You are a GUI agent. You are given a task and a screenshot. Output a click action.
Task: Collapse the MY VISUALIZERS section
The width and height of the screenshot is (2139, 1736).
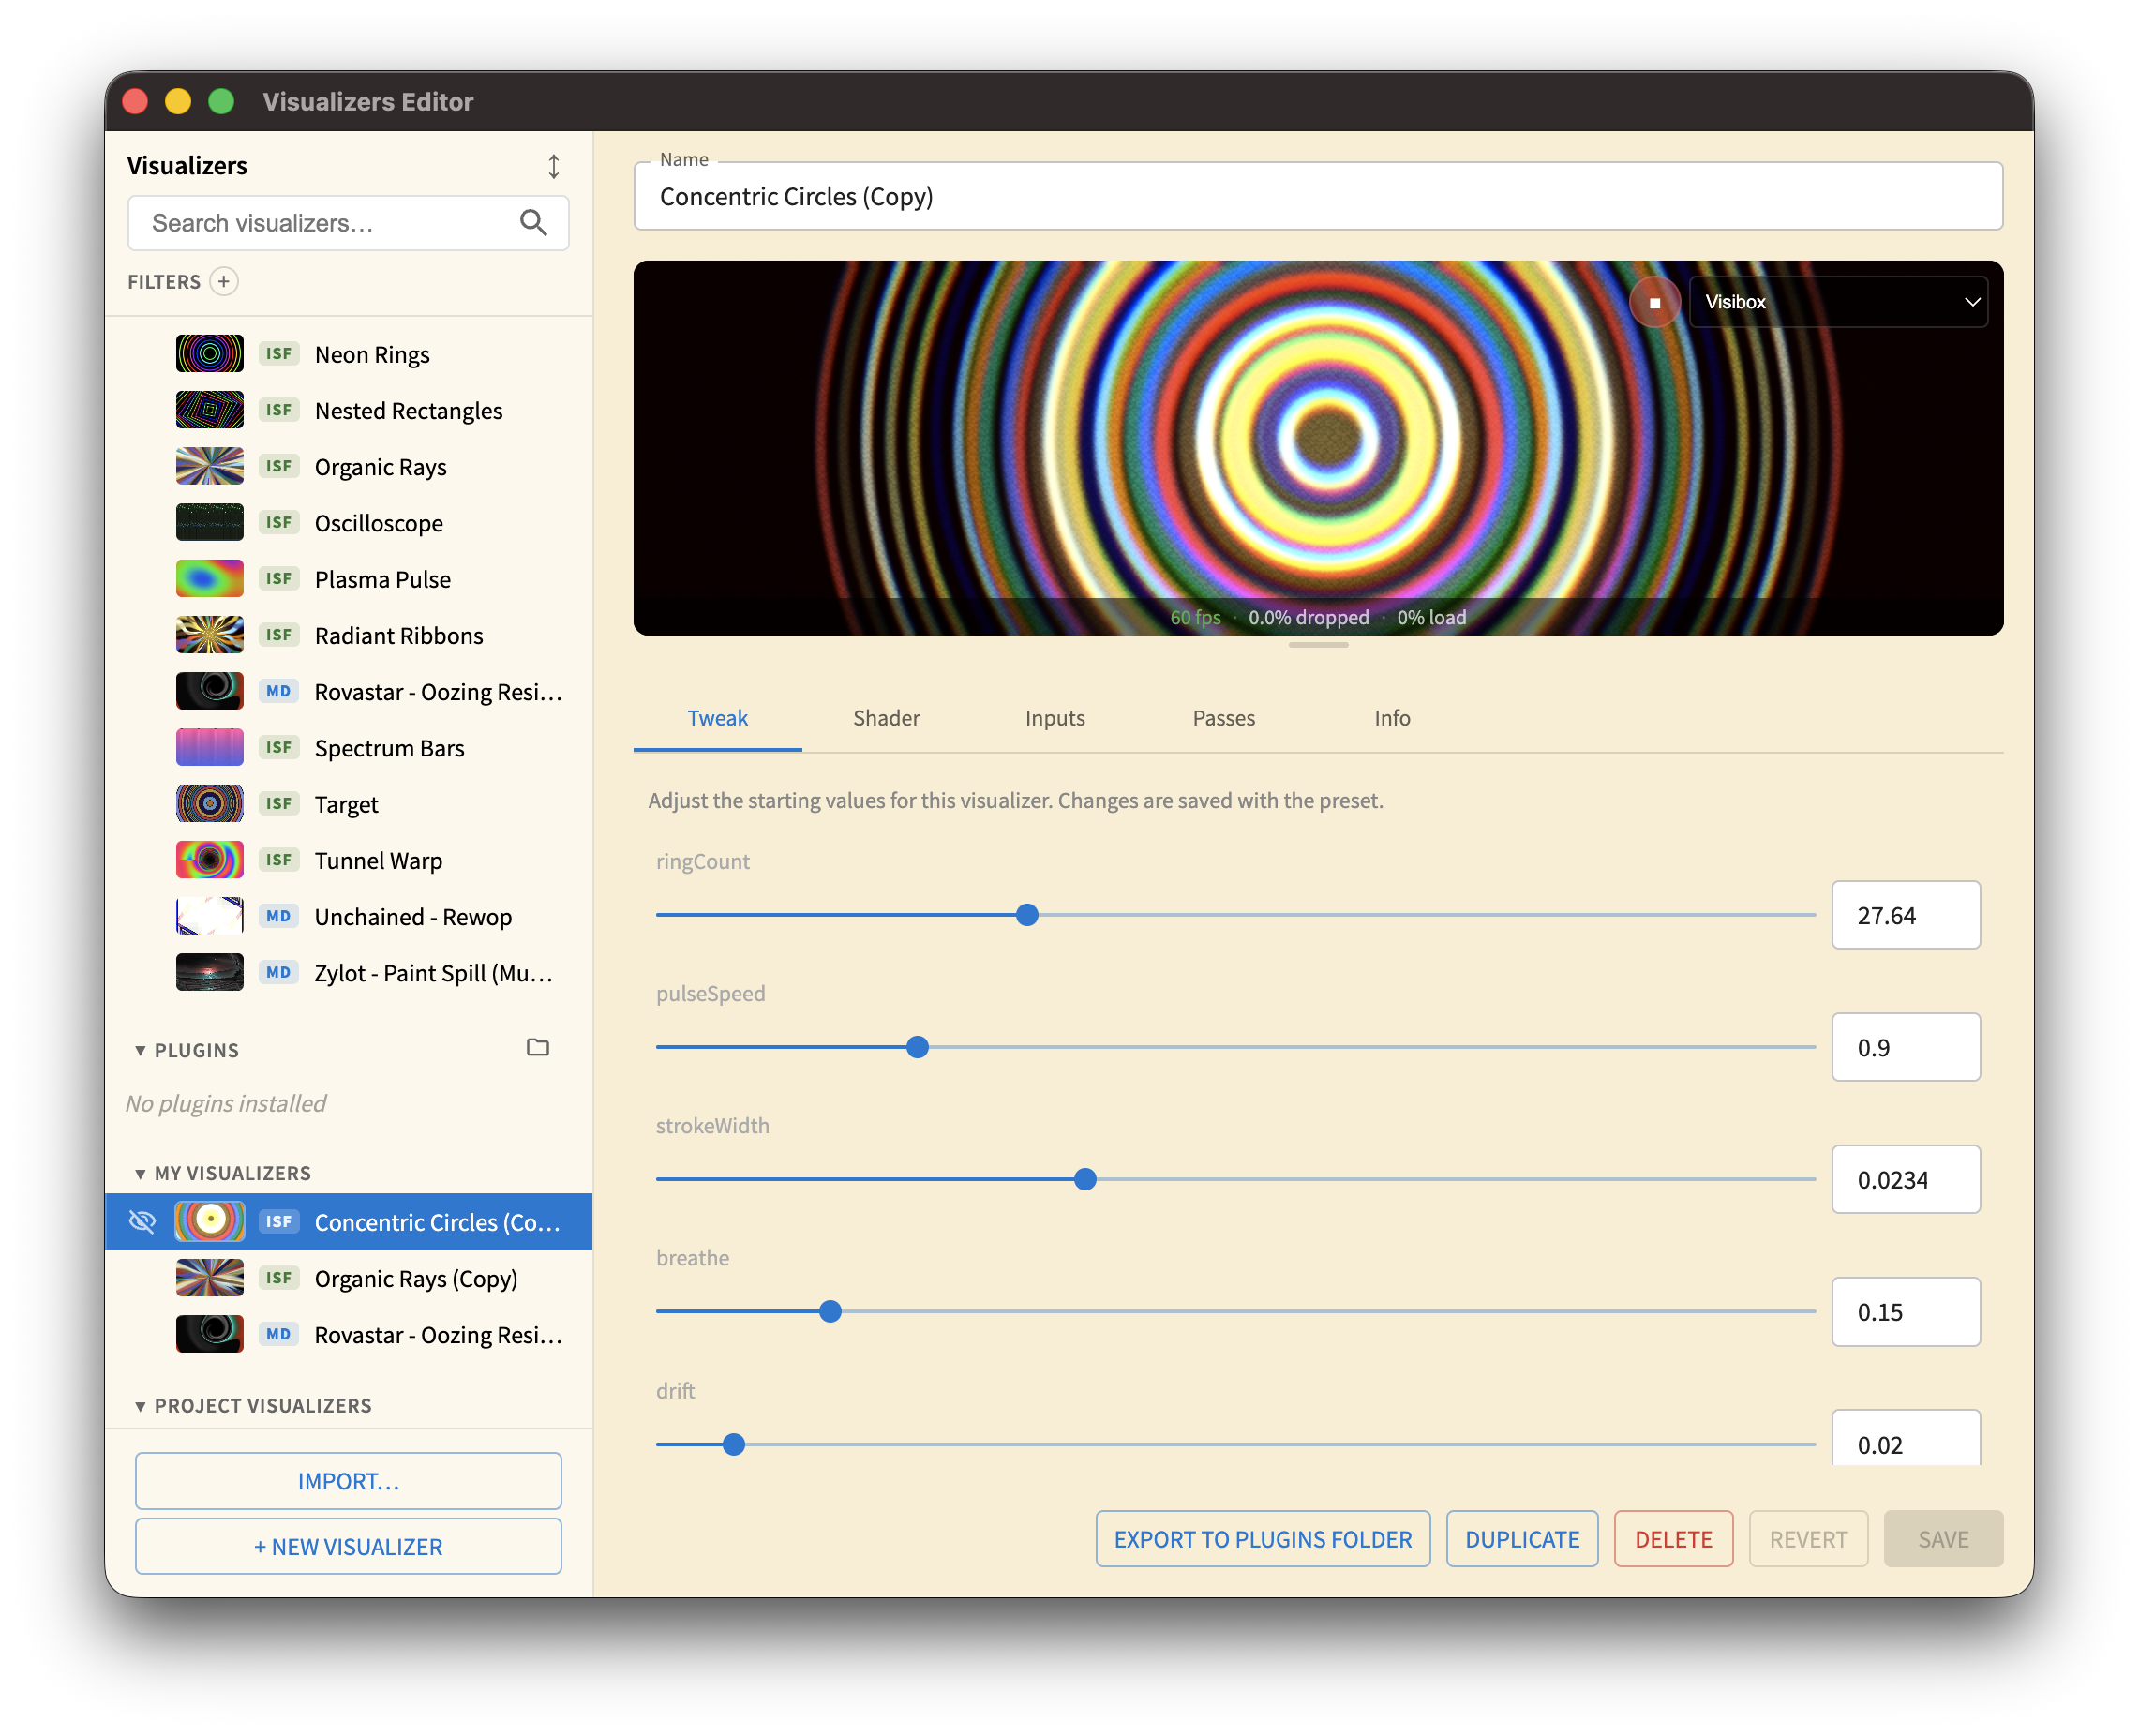point(140,1172)
